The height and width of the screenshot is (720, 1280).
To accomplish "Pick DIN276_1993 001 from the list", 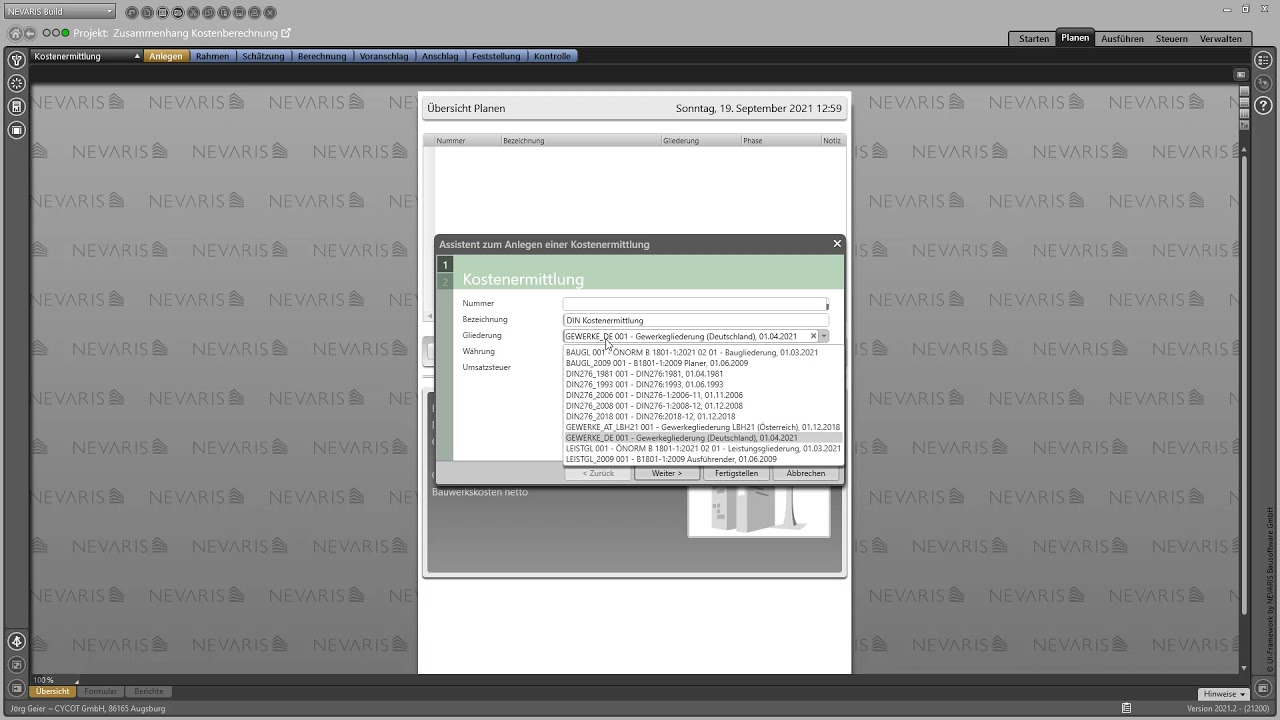I will click(703, 384).
